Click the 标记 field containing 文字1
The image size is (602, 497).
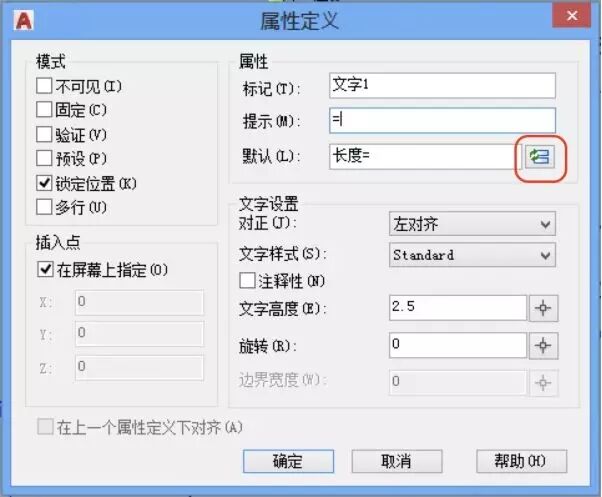(x=441, y=86)
